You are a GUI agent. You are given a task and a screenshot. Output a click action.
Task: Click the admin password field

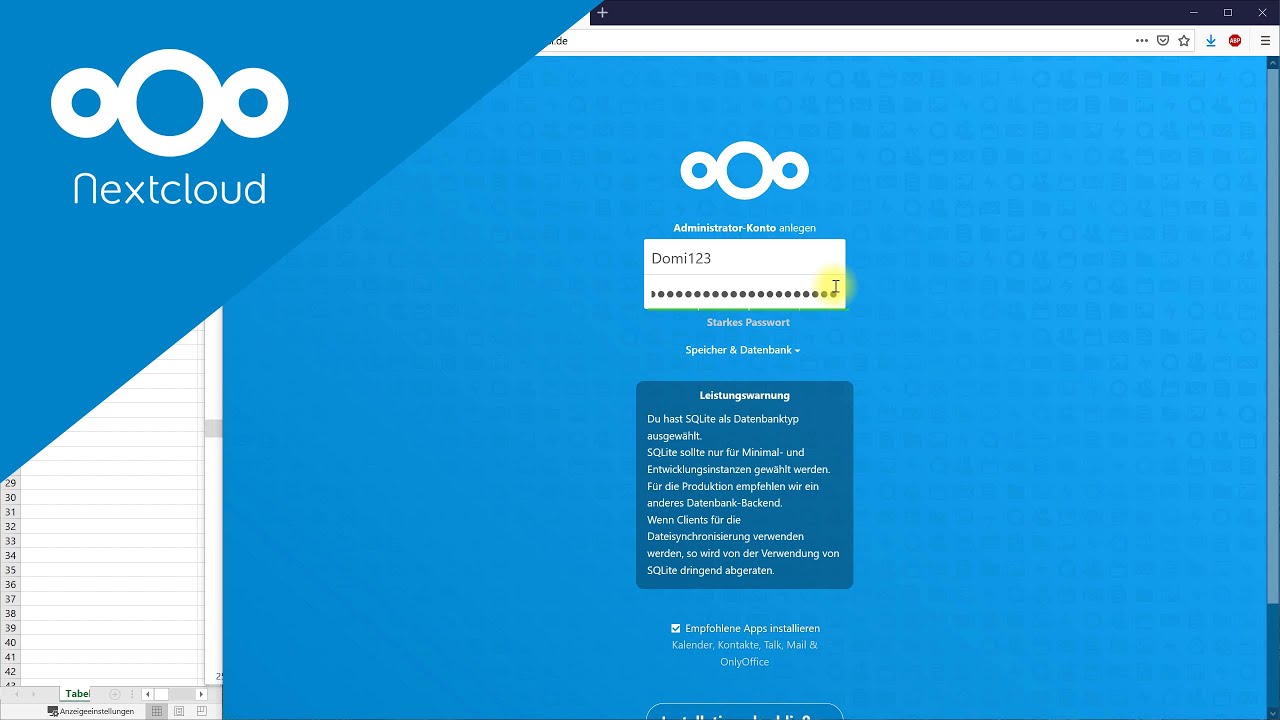pos(744,293)
